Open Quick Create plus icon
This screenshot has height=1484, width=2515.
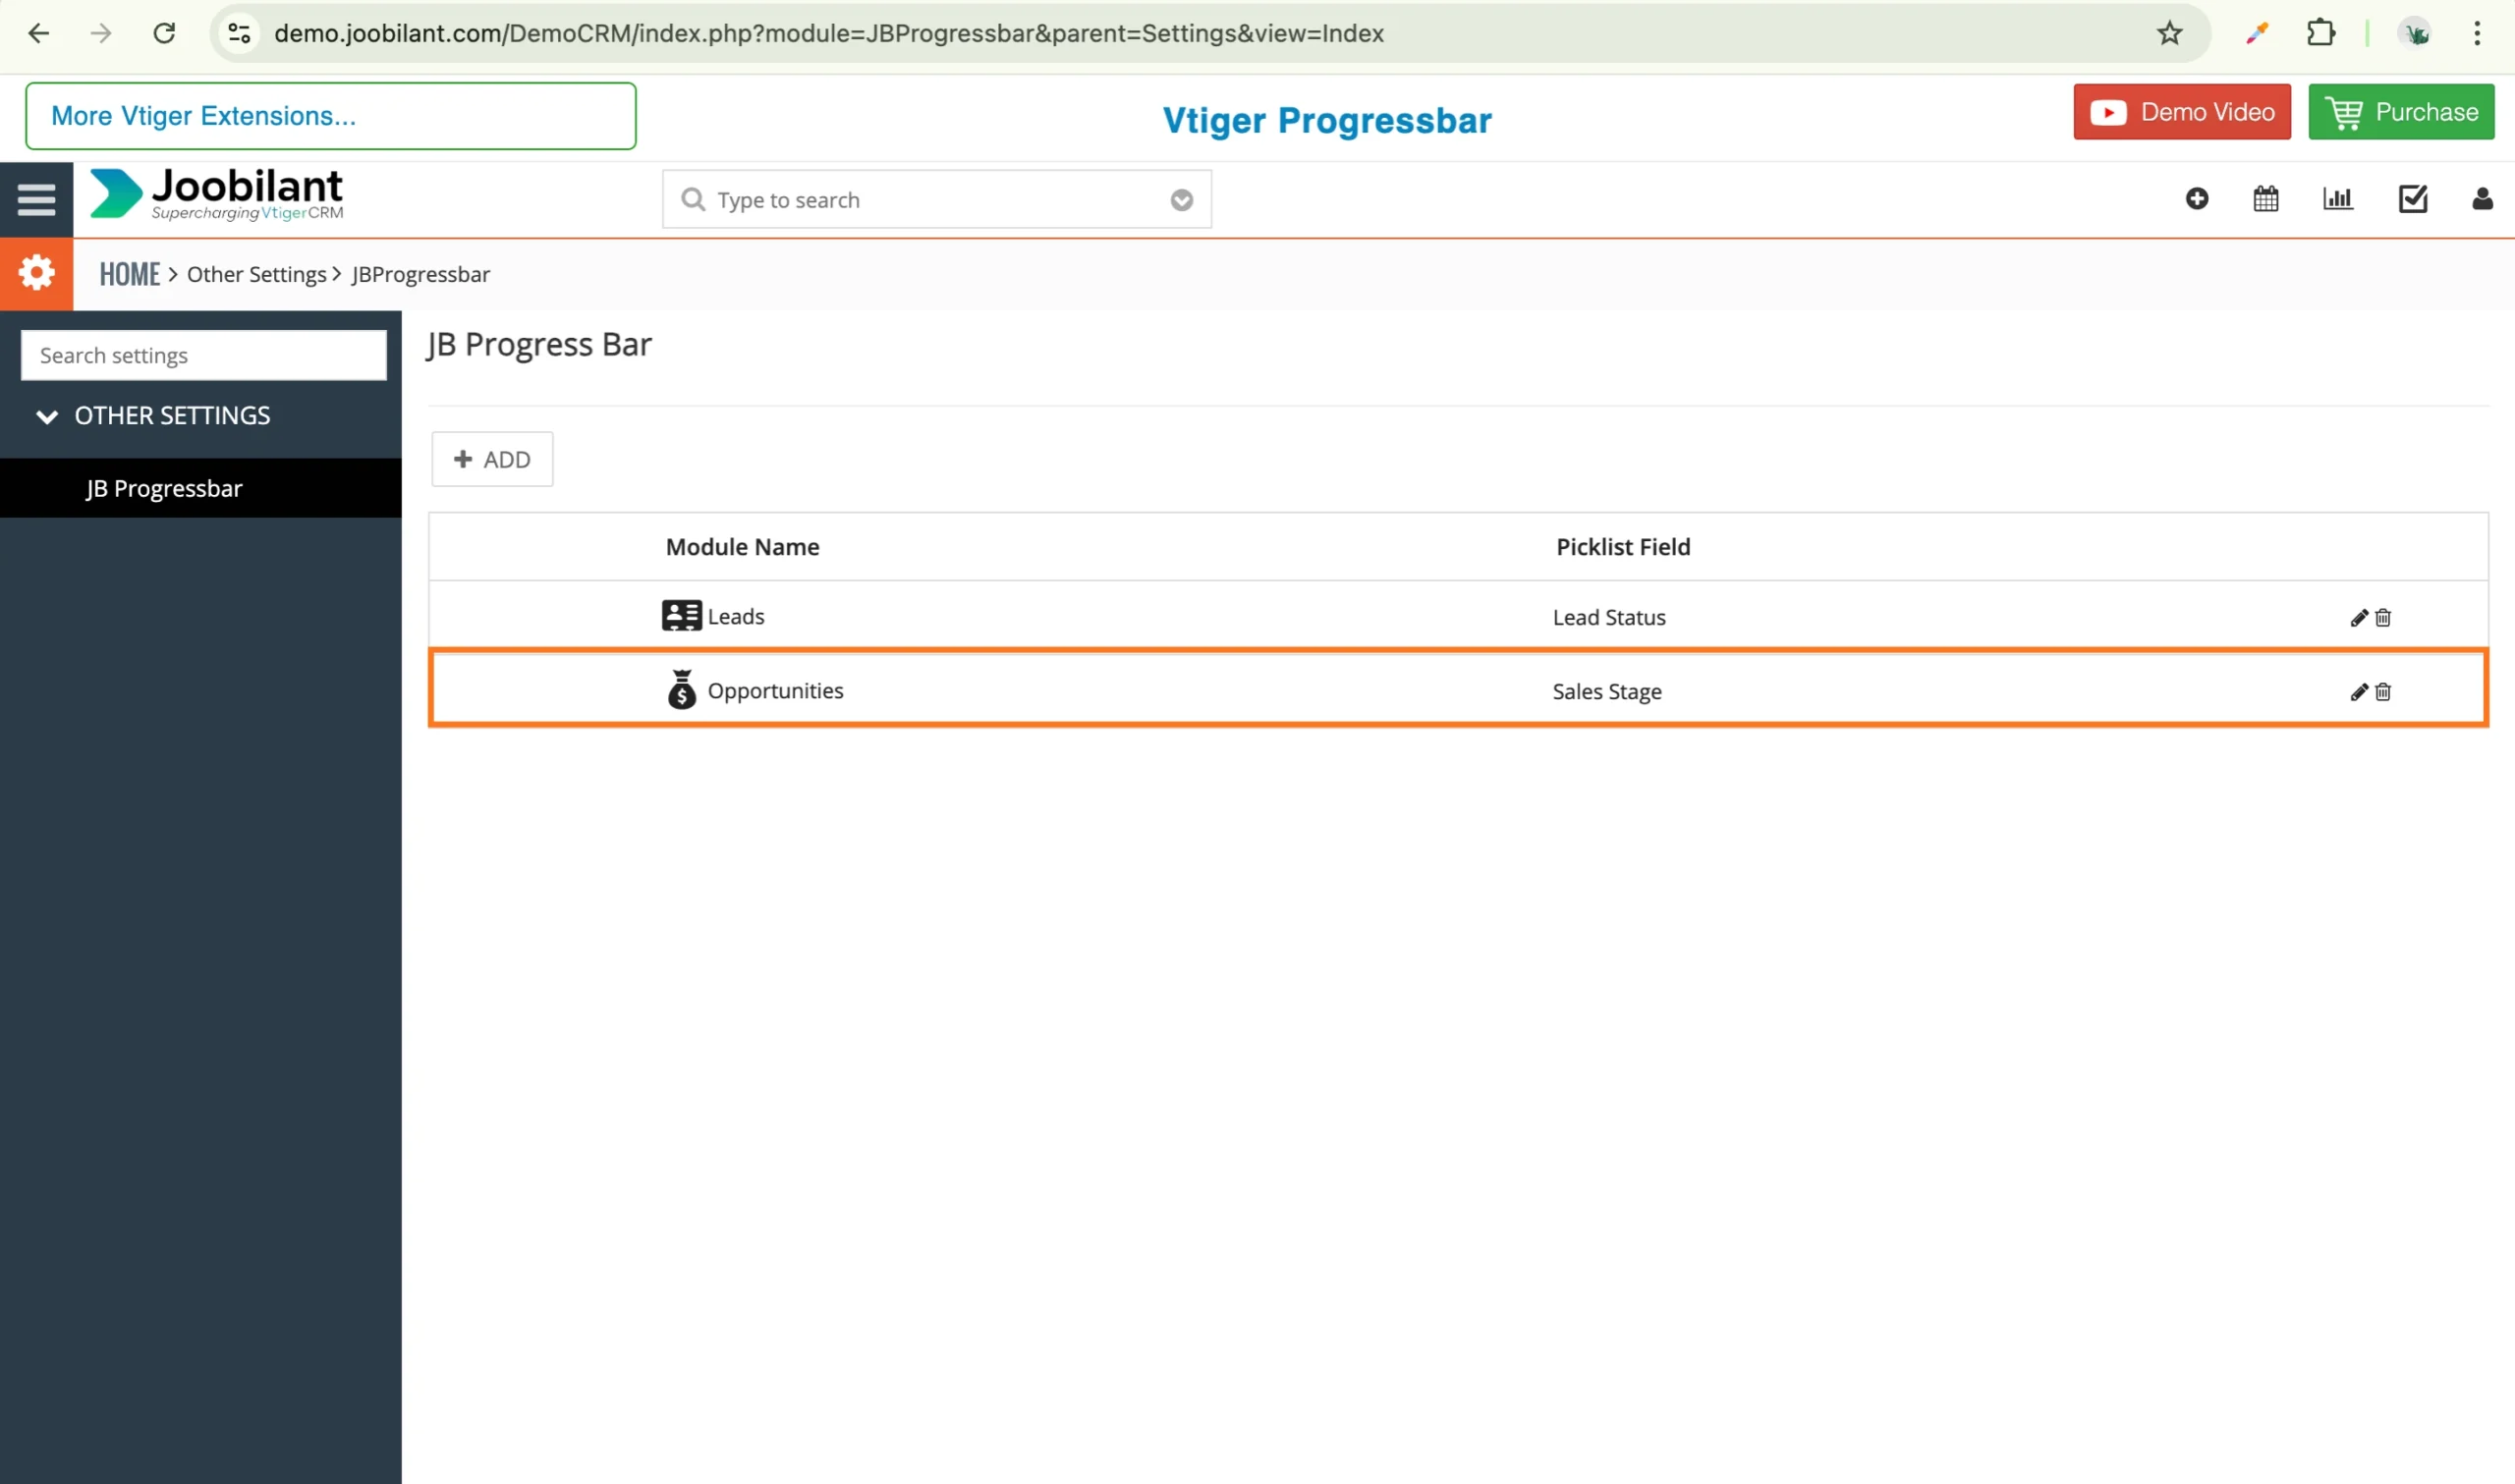tap(2196, 199)
